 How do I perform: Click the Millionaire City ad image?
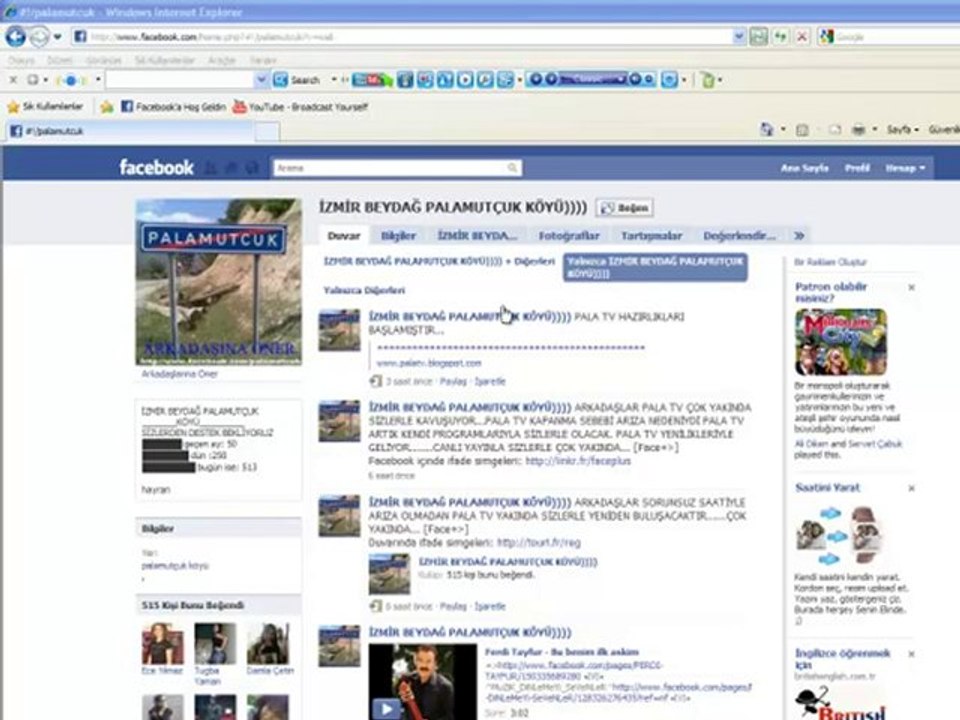point(841,342)
